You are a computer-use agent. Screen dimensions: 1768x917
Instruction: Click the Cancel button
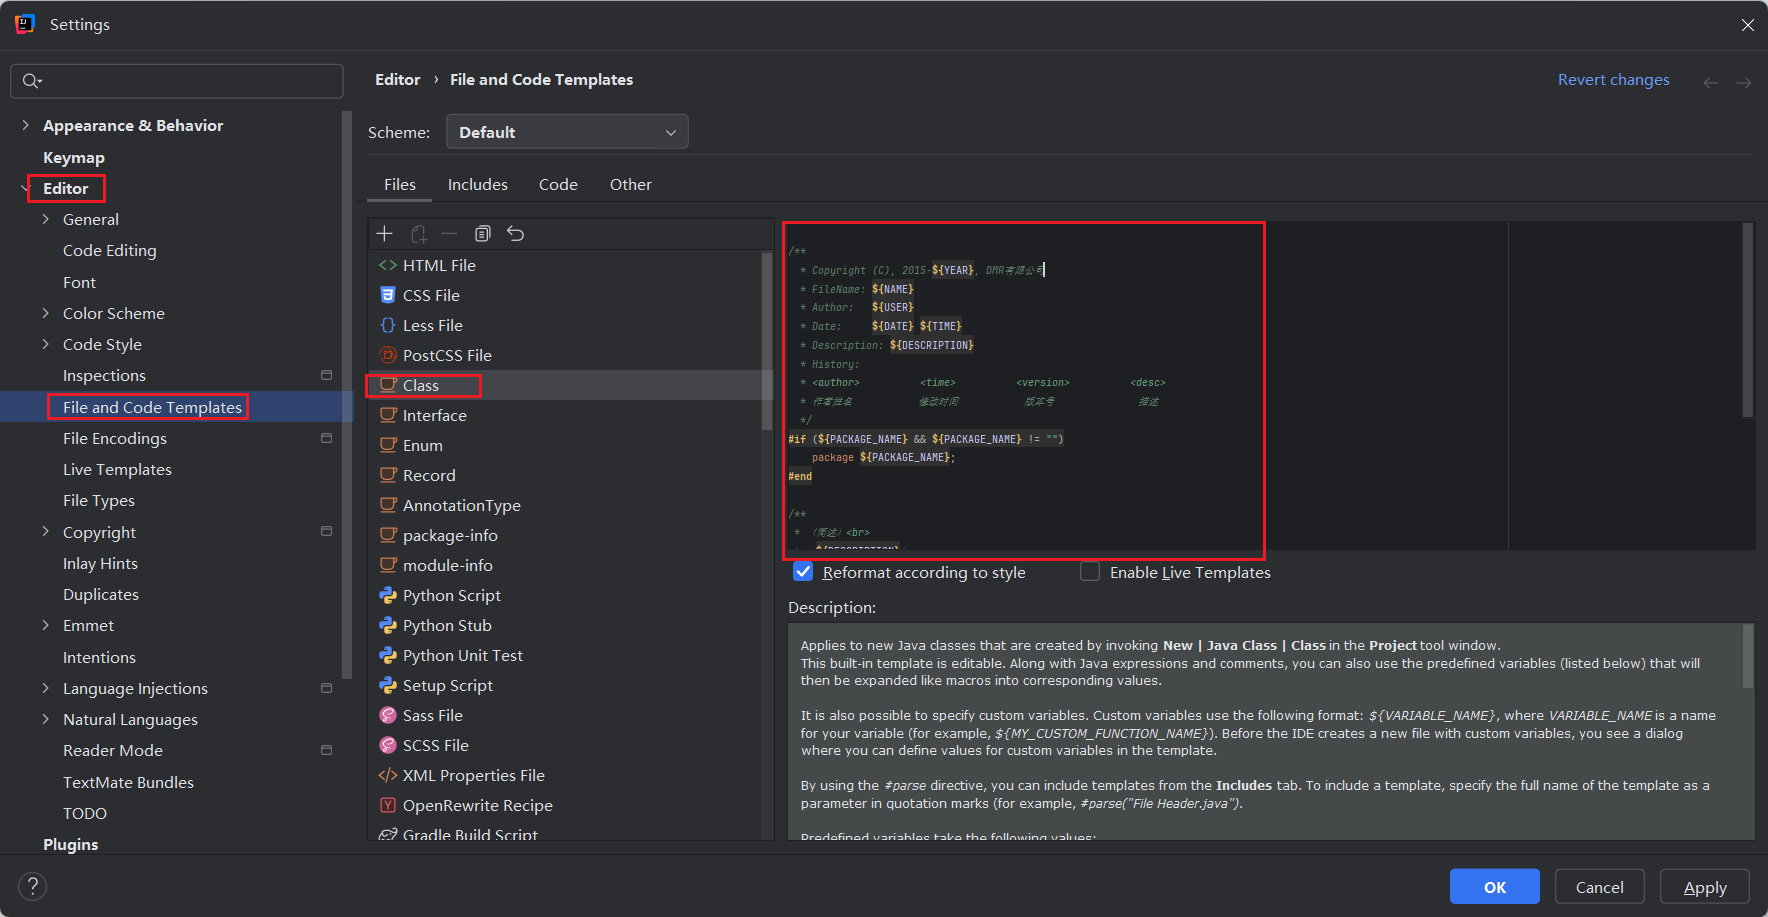pos(1599,887)
